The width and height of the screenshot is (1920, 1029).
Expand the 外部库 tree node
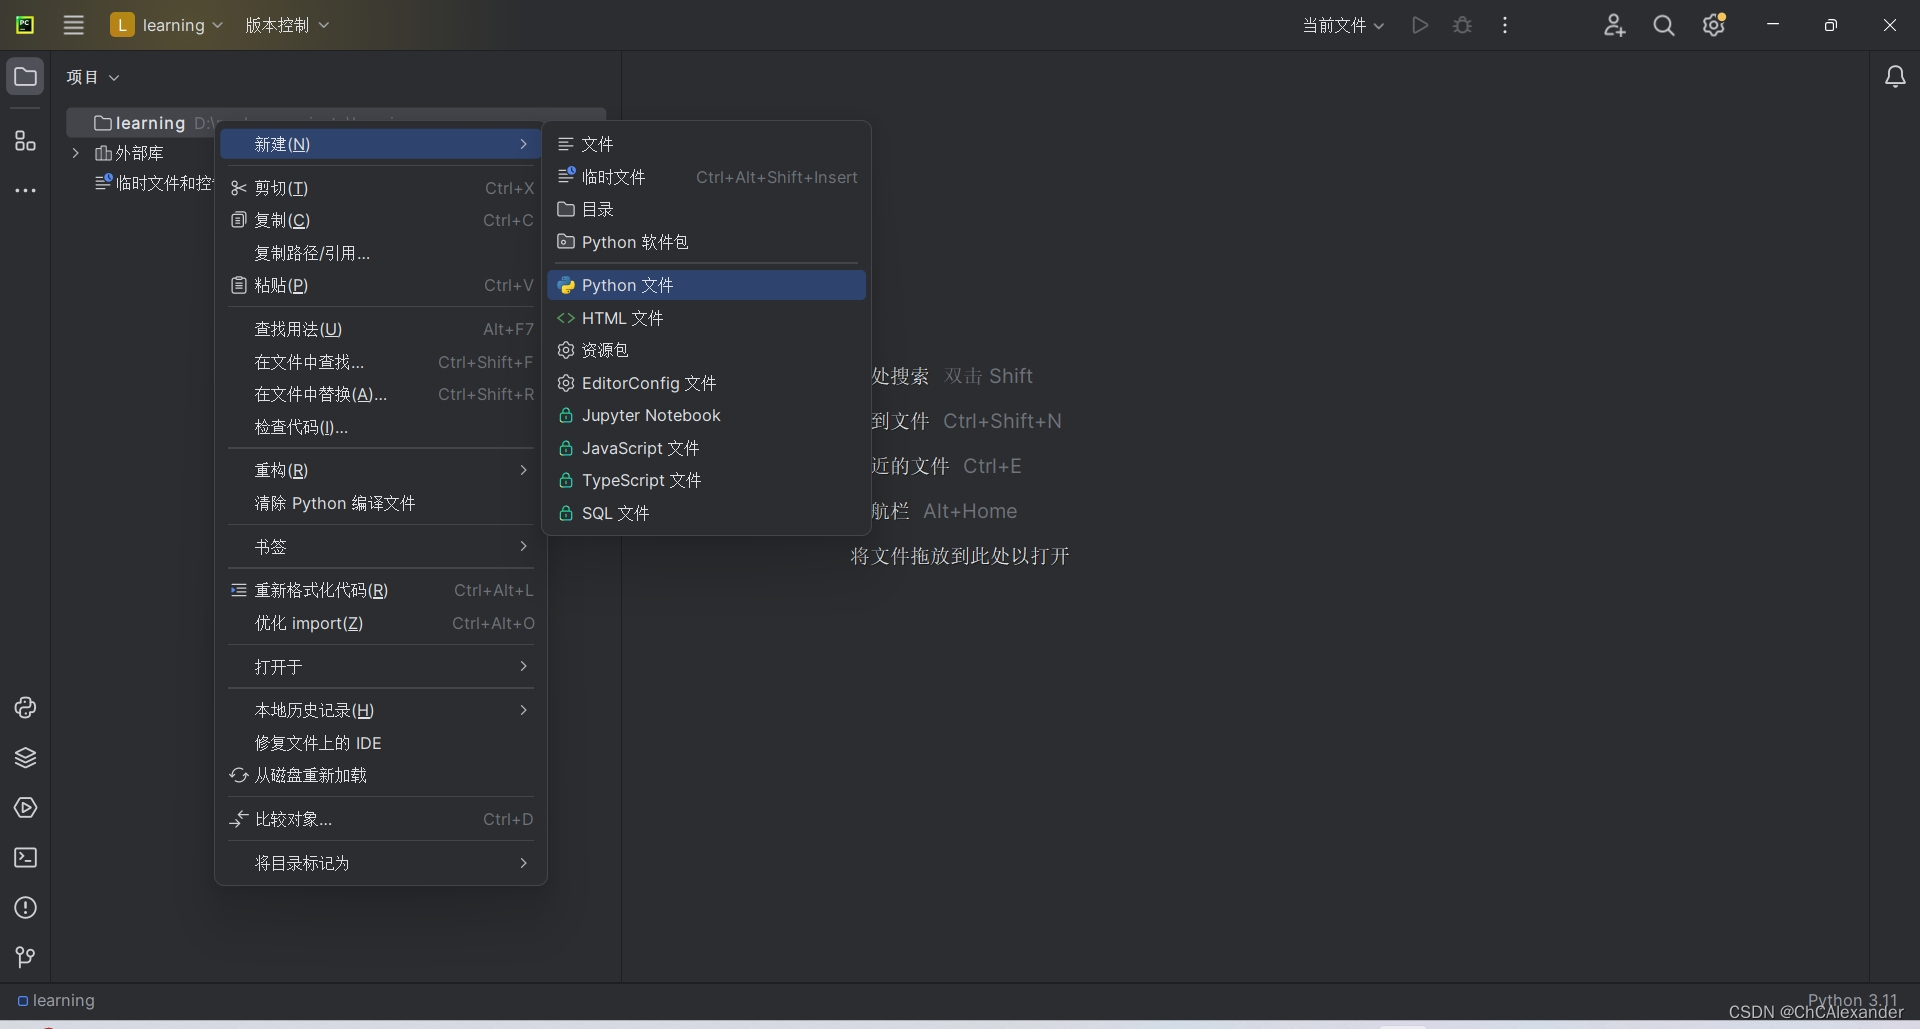pos(76,153)
